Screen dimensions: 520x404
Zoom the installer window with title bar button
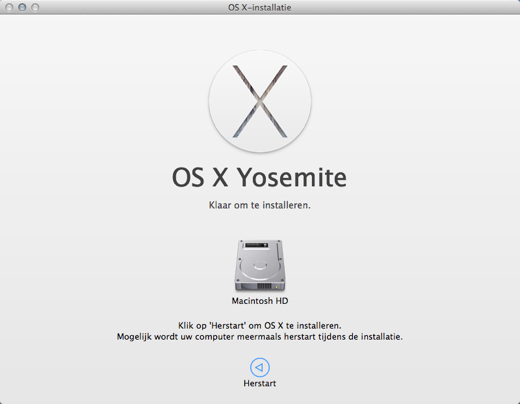(x=35, y=7)
